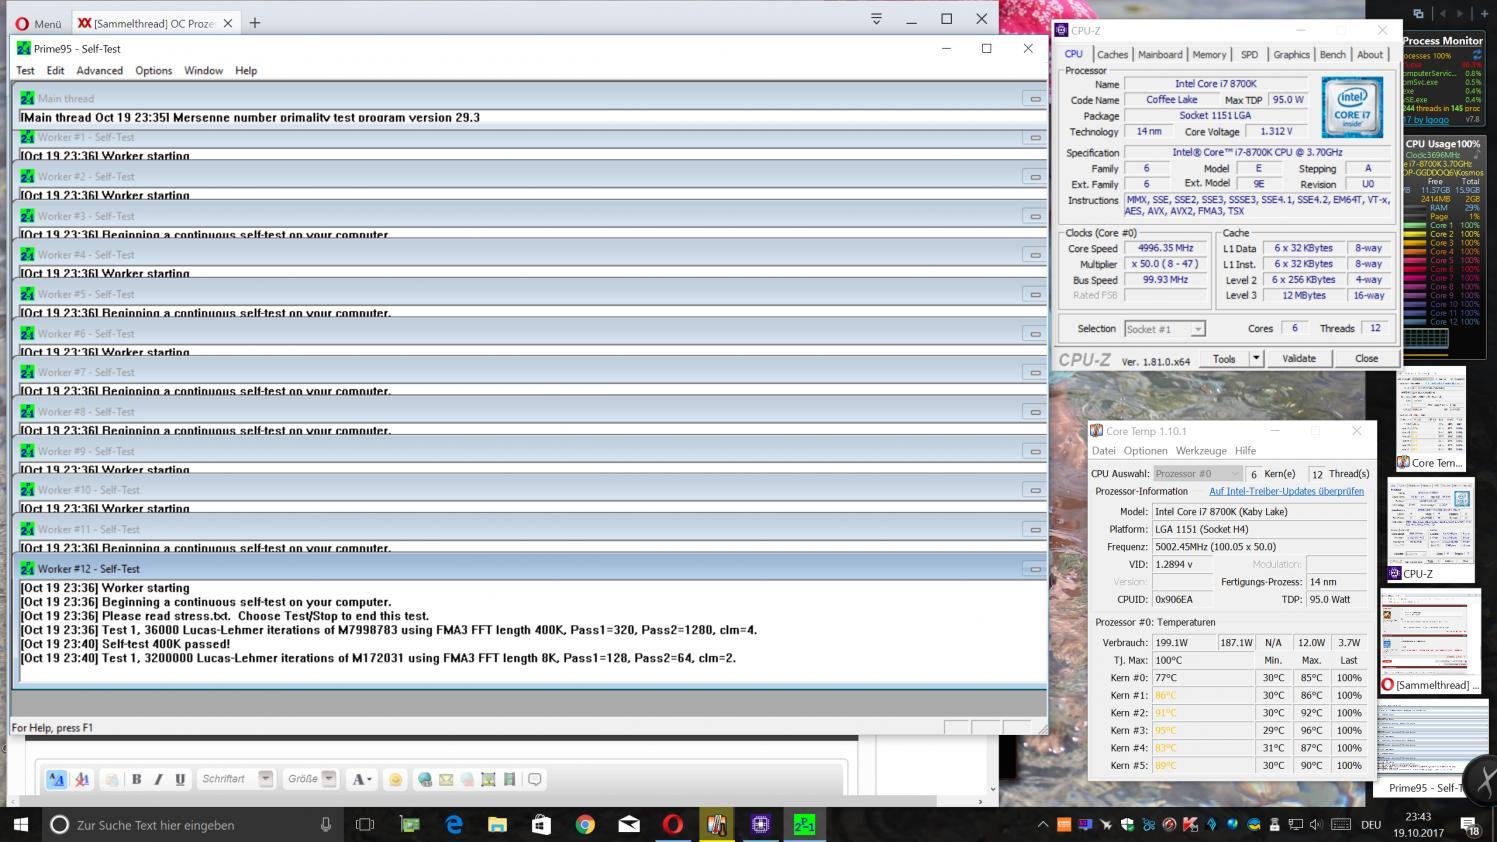
Task: Click the Worker #12 window title icon
Action: click(x=27, y=568)
